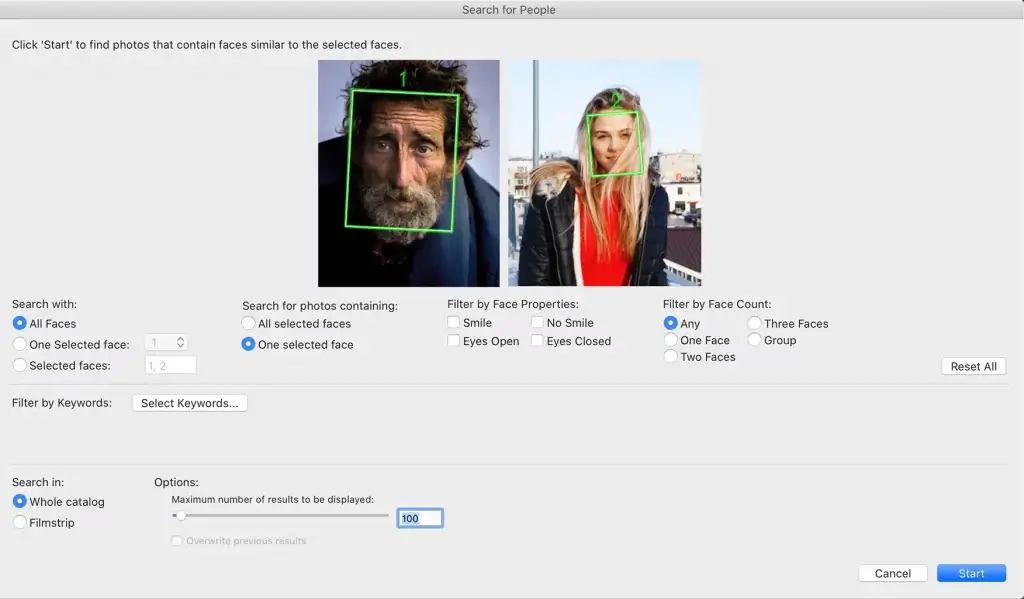Open the Select Keywords dialog
The width and height of the screenshot is (1024, 599).
(189, 403)
